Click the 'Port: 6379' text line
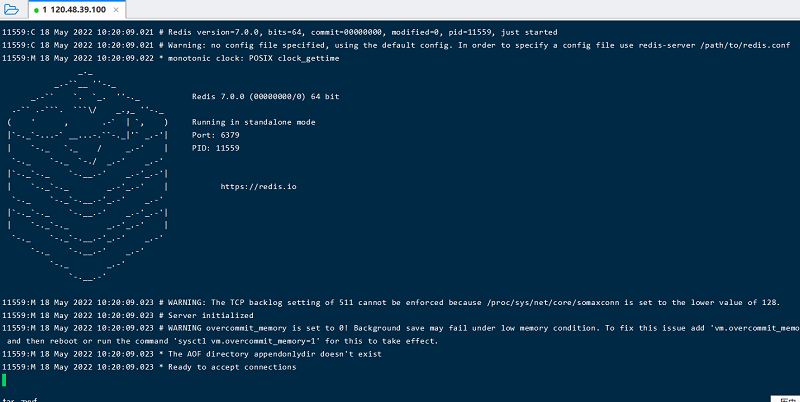Viewport: 800px width, 402px height. pyautogui.click(x=215, y=135)
